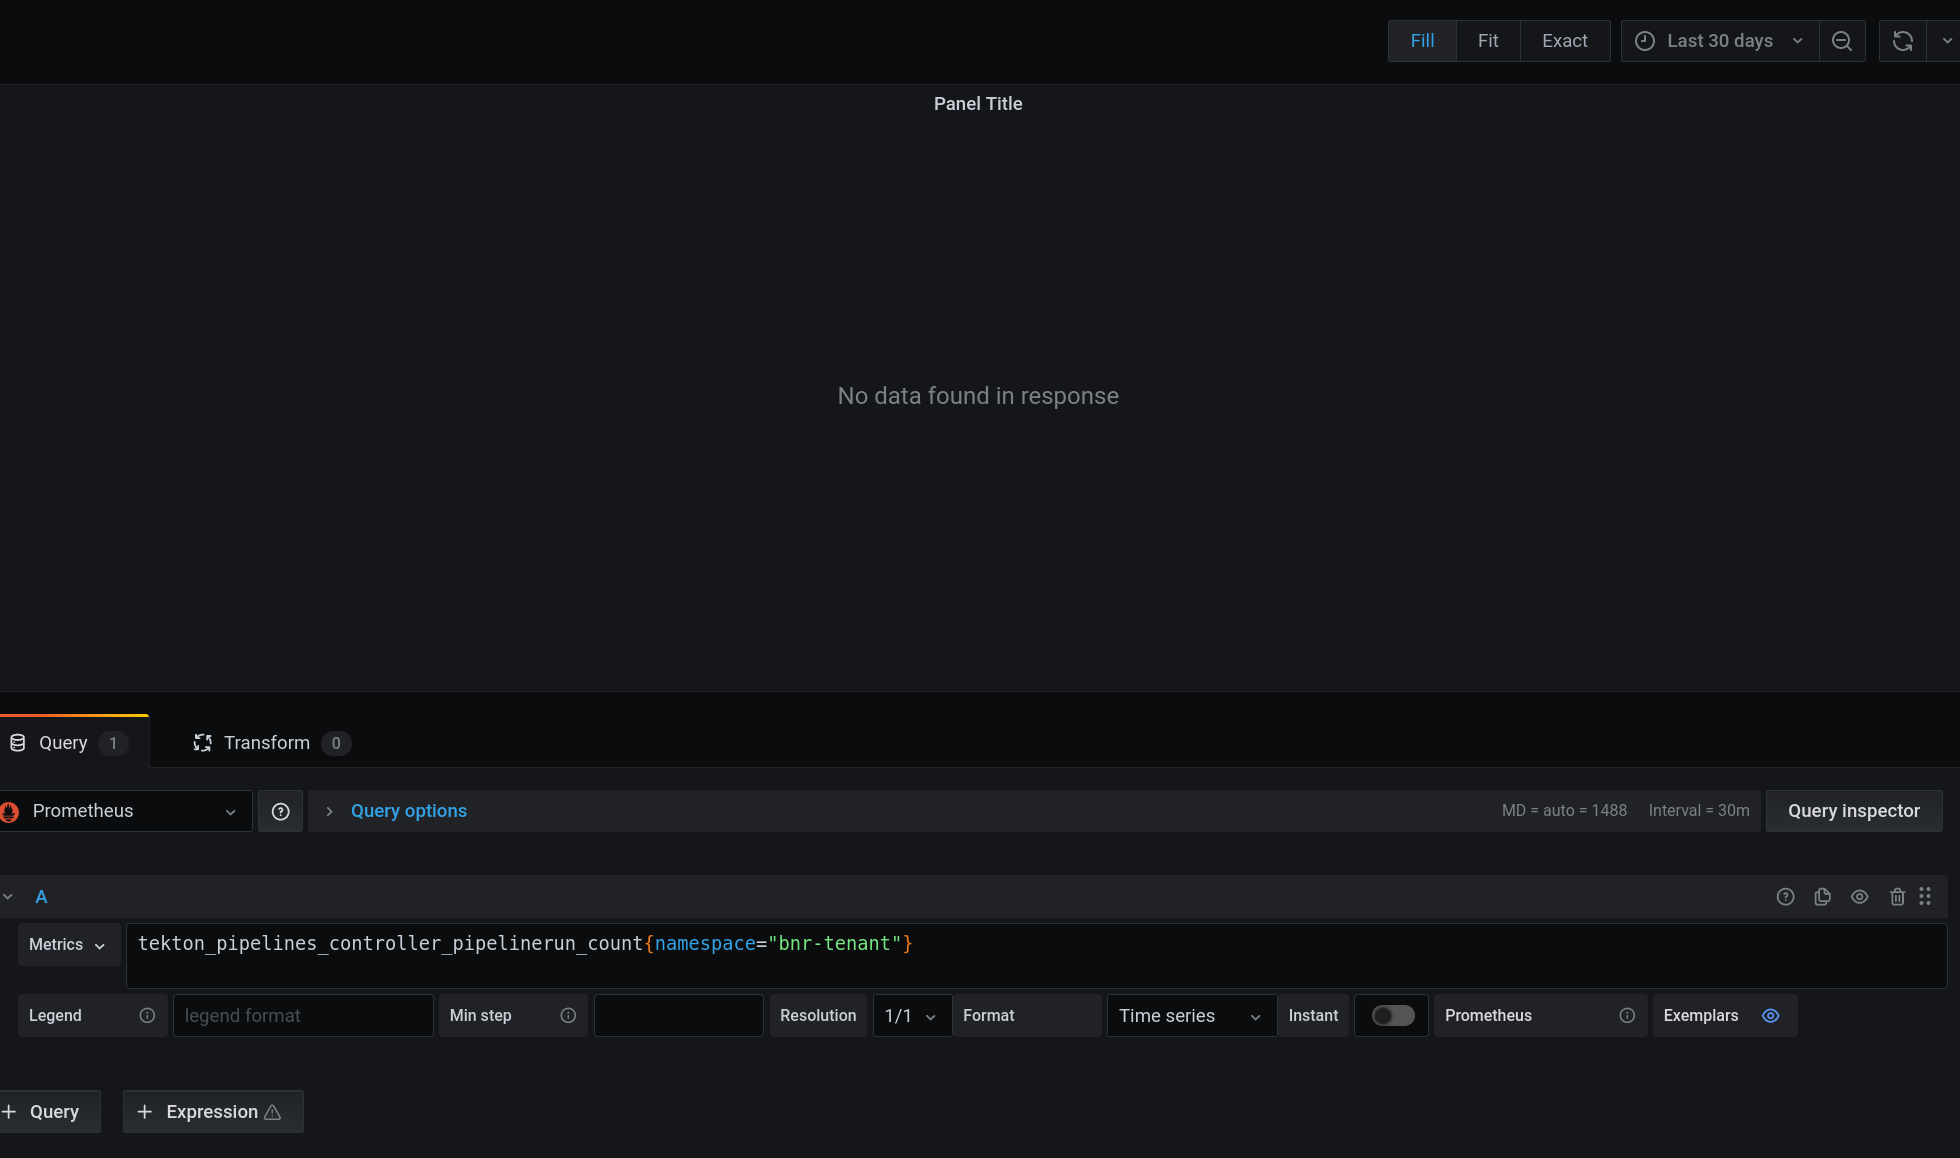1960x1158 pixels.
Task: Hide query A using the eye icon
Action: 1859,897
